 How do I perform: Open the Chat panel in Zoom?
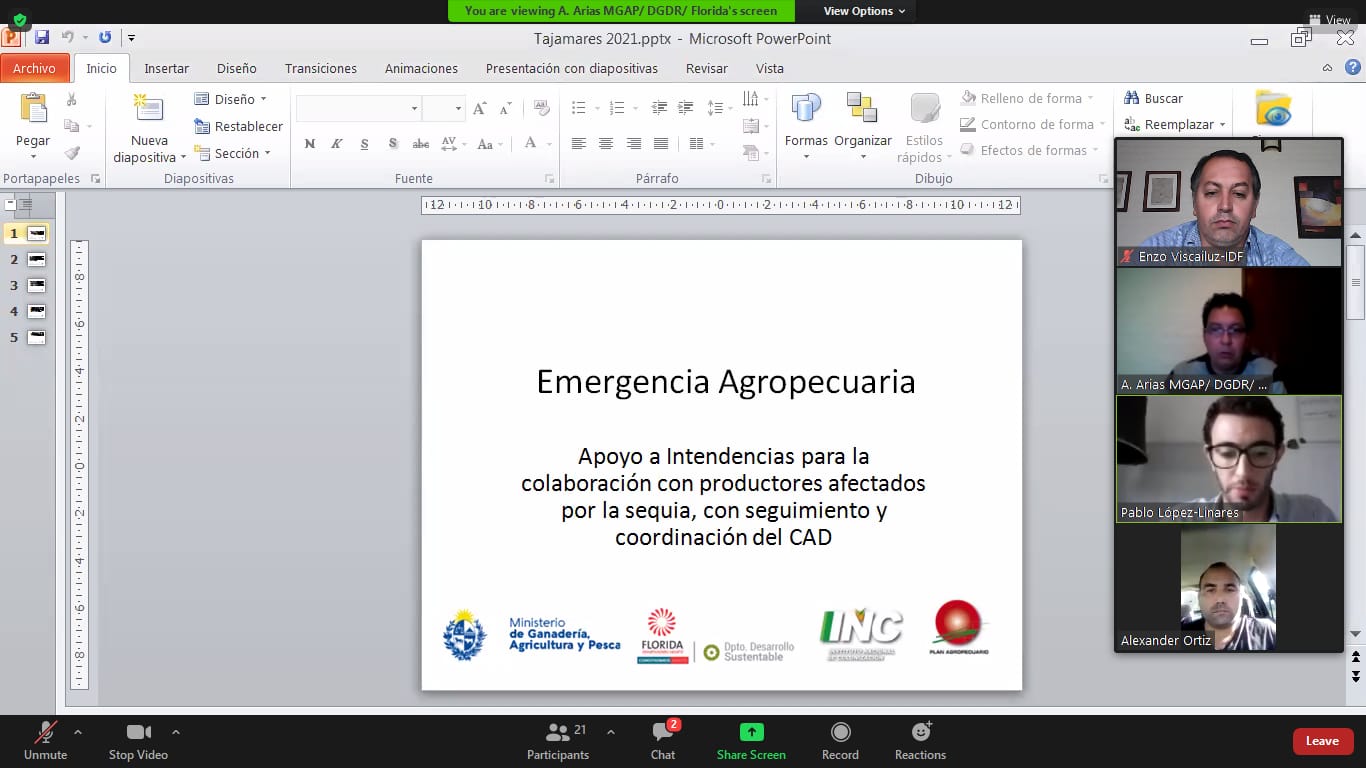click(662, 740)
